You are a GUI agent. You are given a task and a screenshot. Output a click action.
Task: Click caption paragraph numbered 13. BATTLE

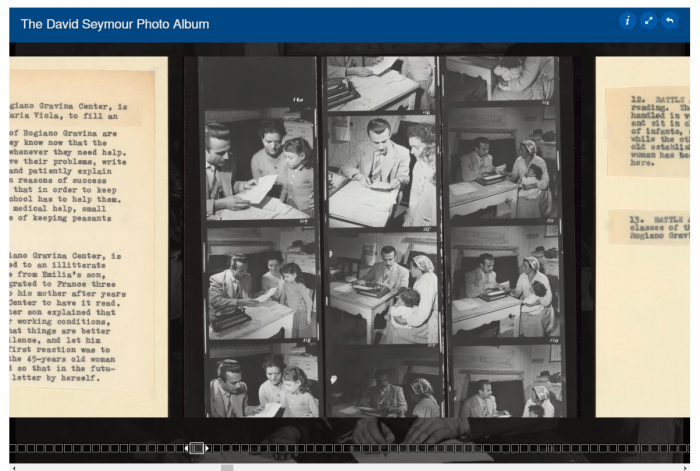[x=659, y=227]
